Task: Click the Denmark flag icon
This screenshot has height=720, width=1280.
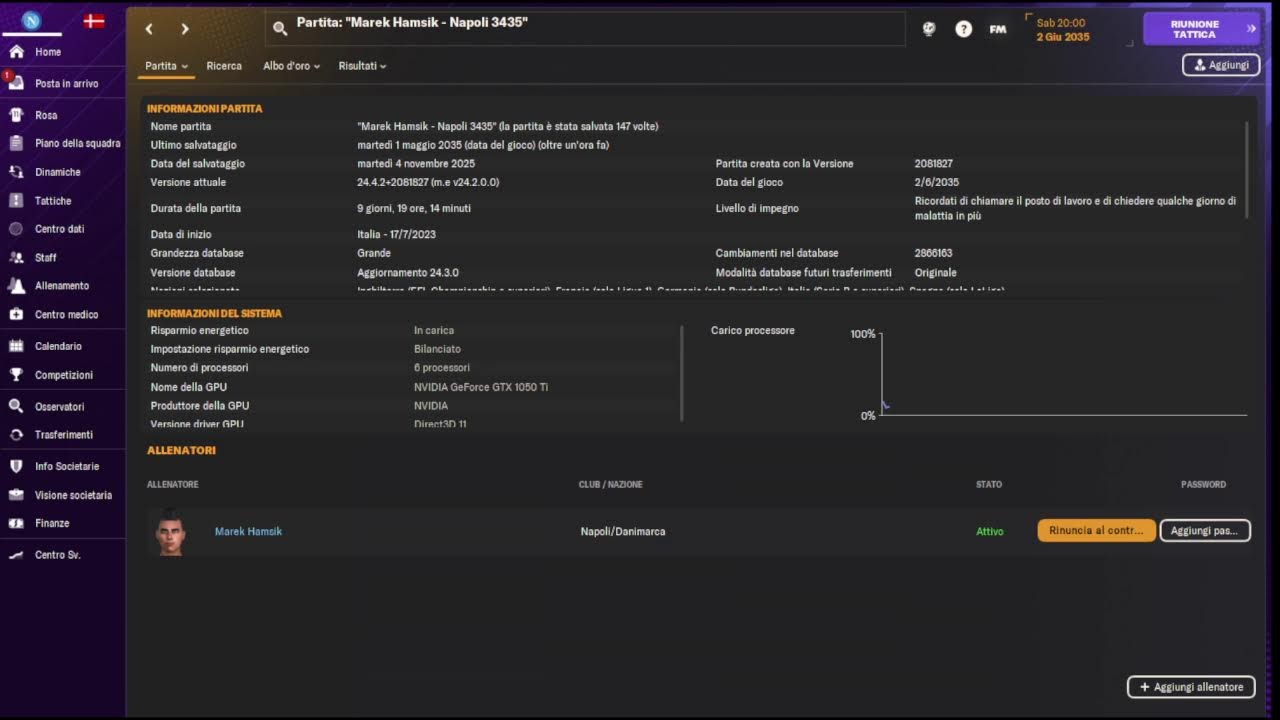Action: click(94, 21)
